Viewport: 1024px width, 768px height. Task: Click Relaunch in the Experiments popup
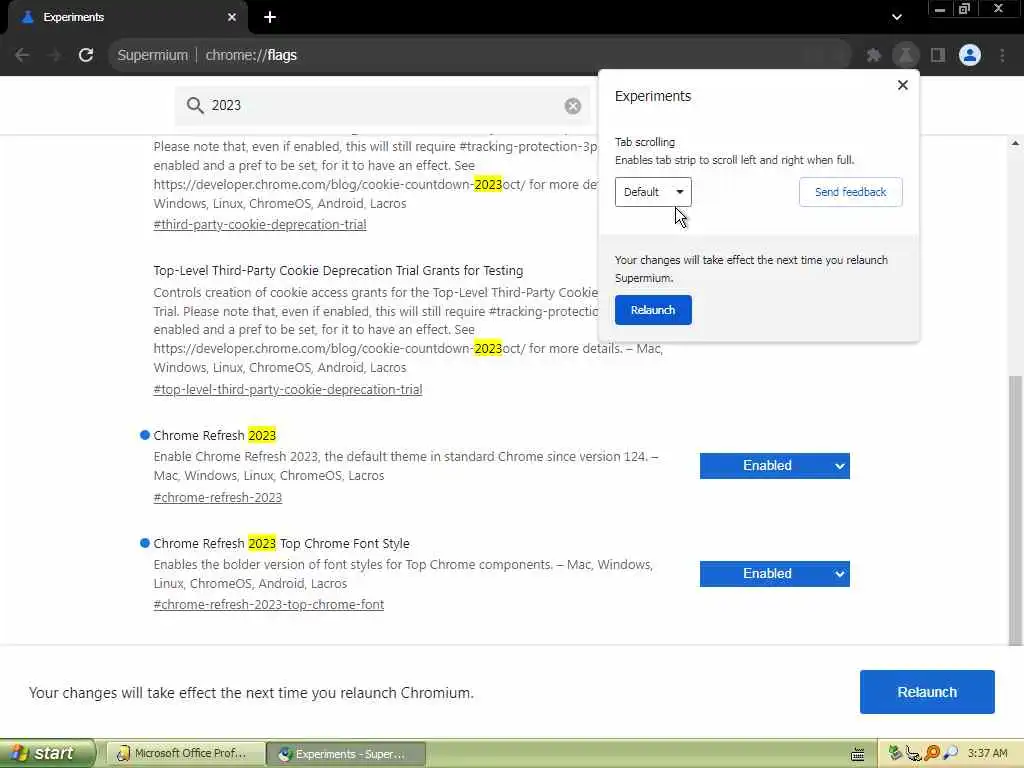[653, 310]
